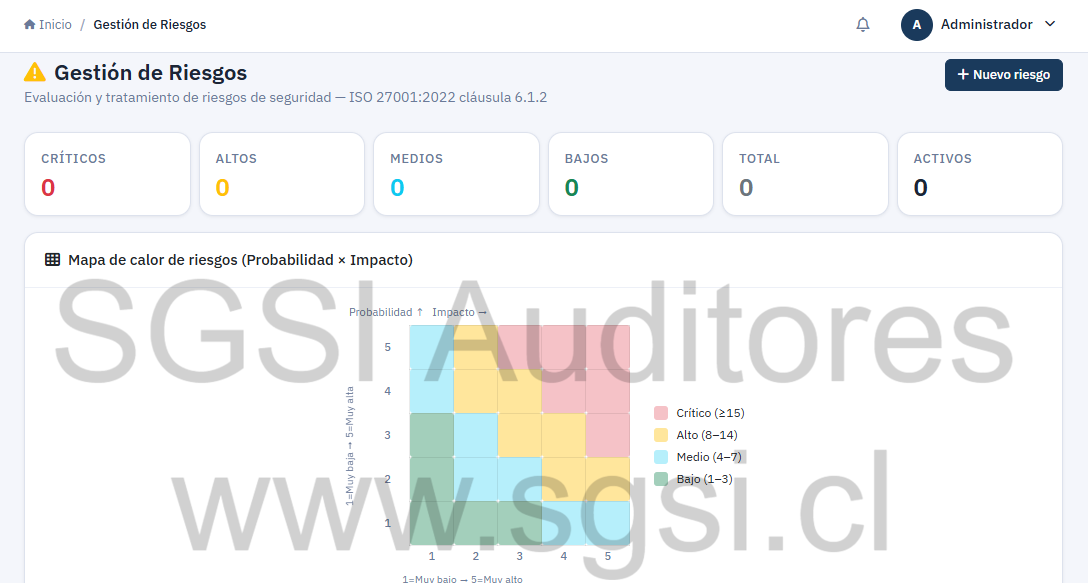
Task: Click the Medio (4–7) legend swatch
Action: tap(661, 457)
